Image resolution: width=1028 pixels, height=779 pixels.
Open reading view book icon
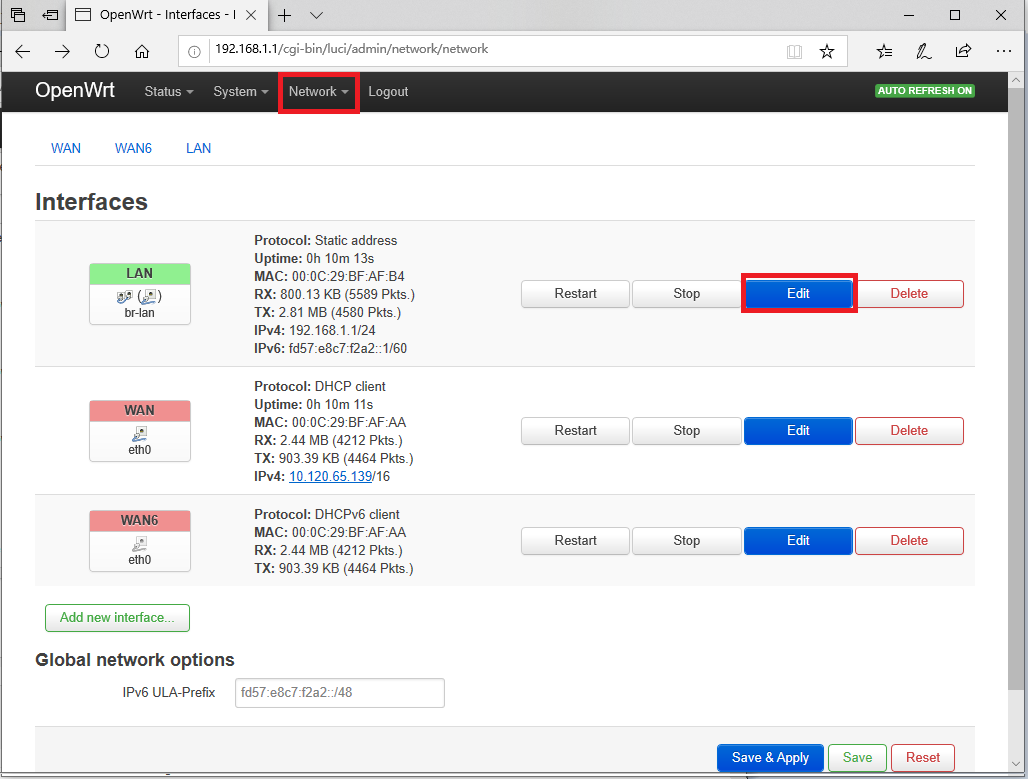[794, 52]
